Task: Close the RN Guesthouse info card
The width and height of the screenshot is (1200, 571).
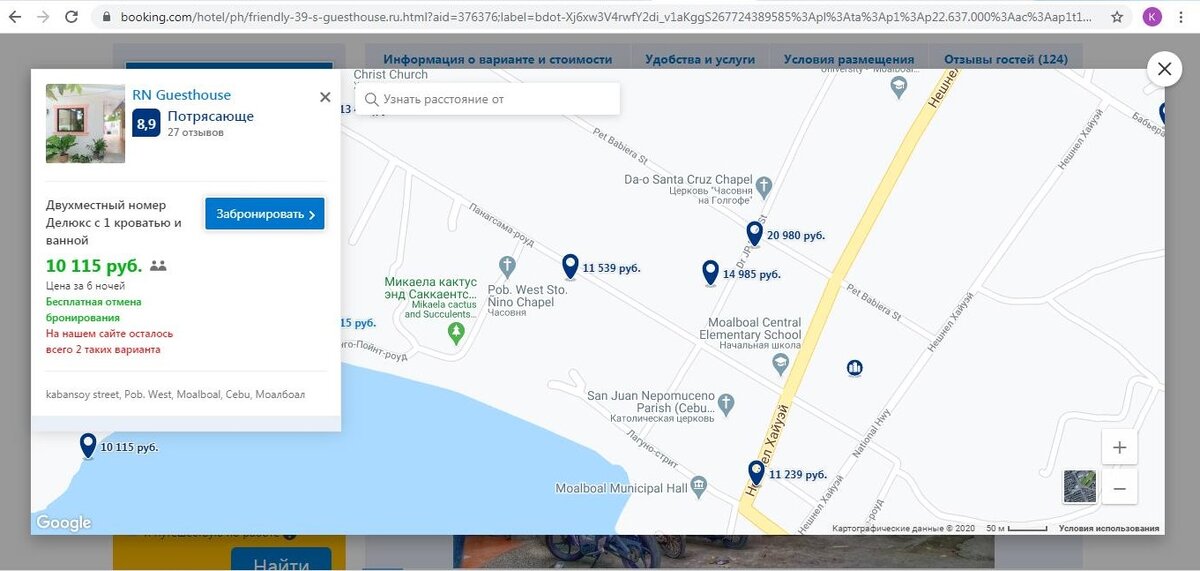Action: click(325, 97)
